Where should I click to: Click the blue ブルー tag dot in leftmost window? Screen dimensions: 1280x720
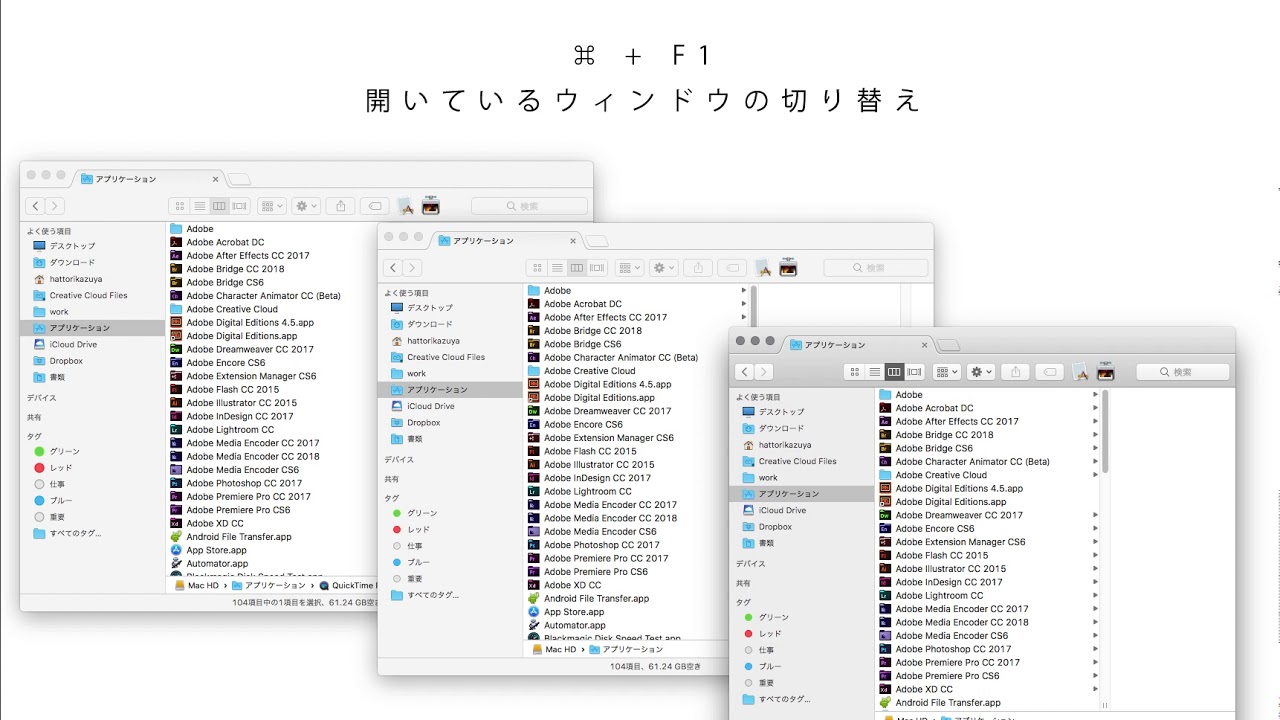[39, 500]
